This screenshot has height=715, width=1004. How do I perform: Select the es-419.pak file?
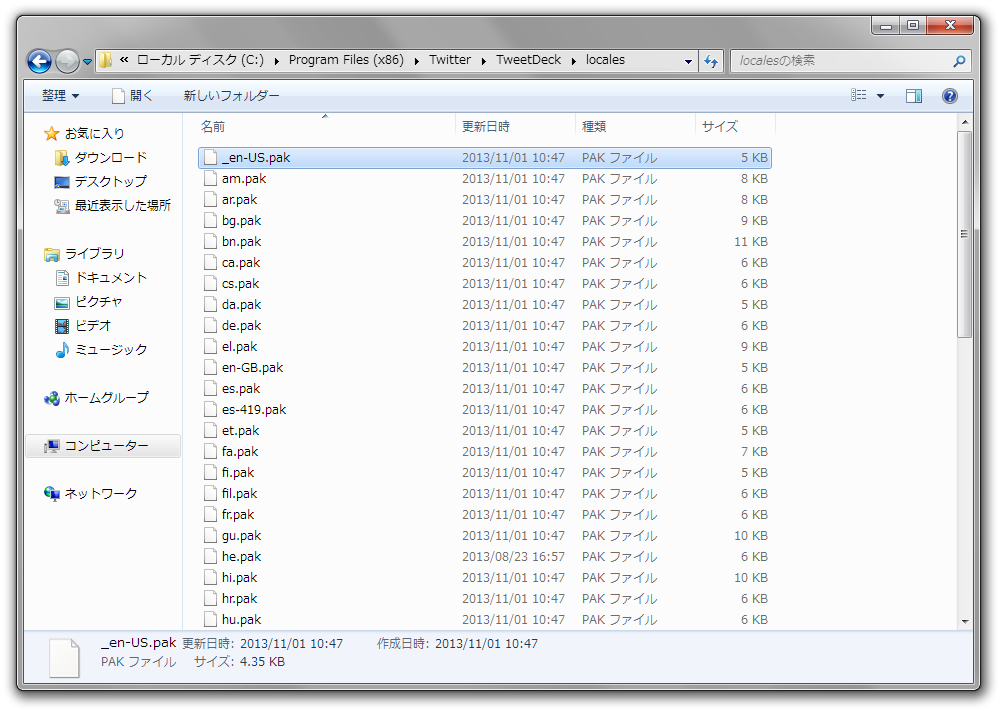click(x=485, y=410)
